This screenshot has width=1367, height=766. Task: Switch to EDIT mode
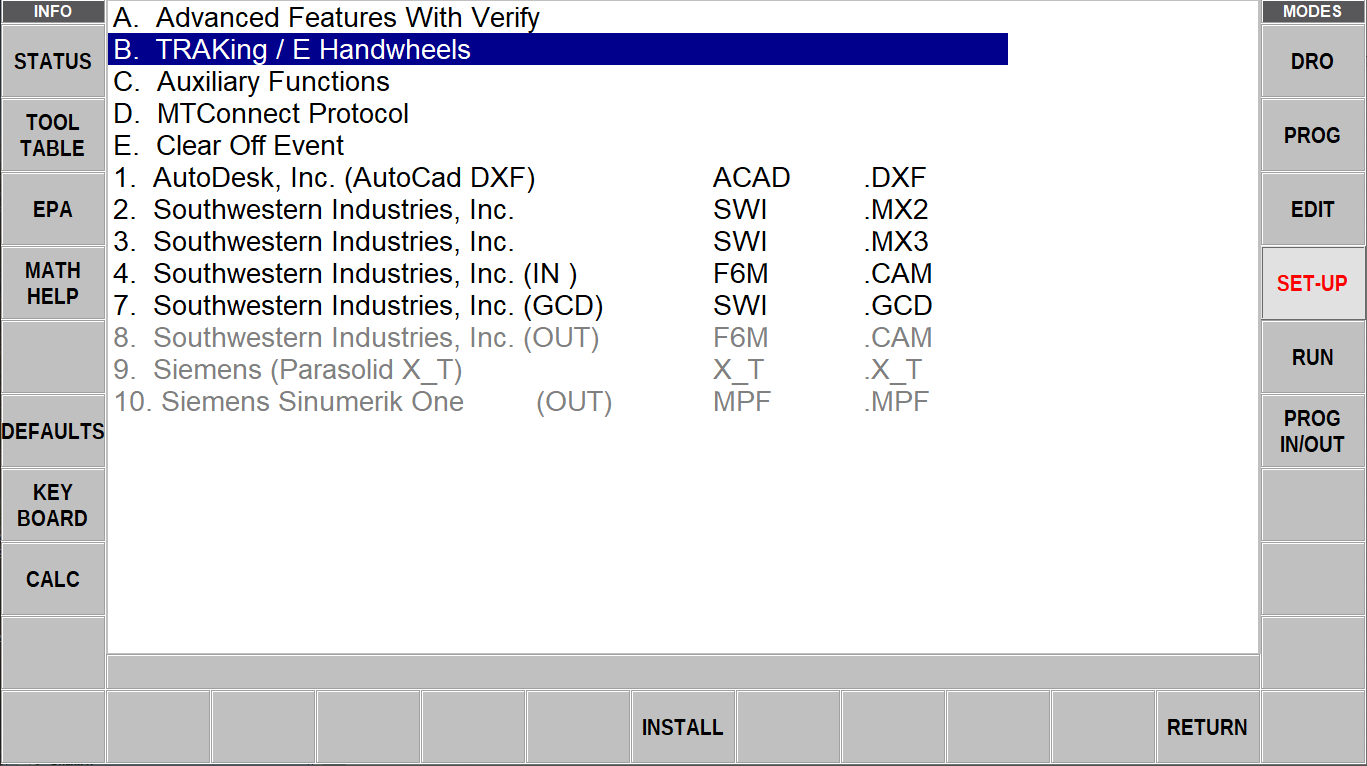[1312, 210]
